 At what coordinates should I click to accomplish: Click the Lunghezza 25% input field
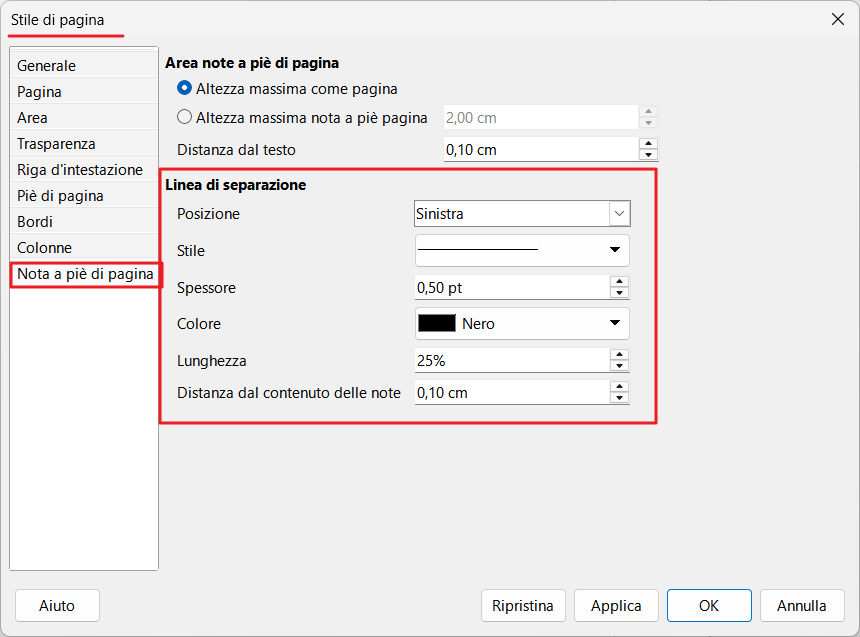(512, 360)
